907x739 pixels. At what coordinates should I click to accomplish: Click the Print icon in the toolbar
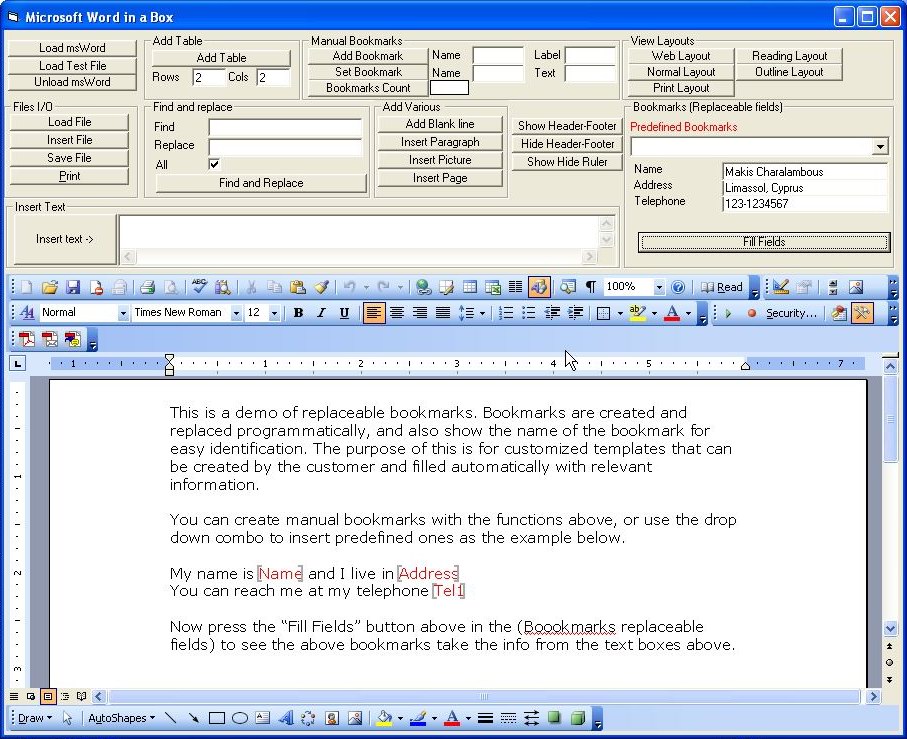(147, 287)
